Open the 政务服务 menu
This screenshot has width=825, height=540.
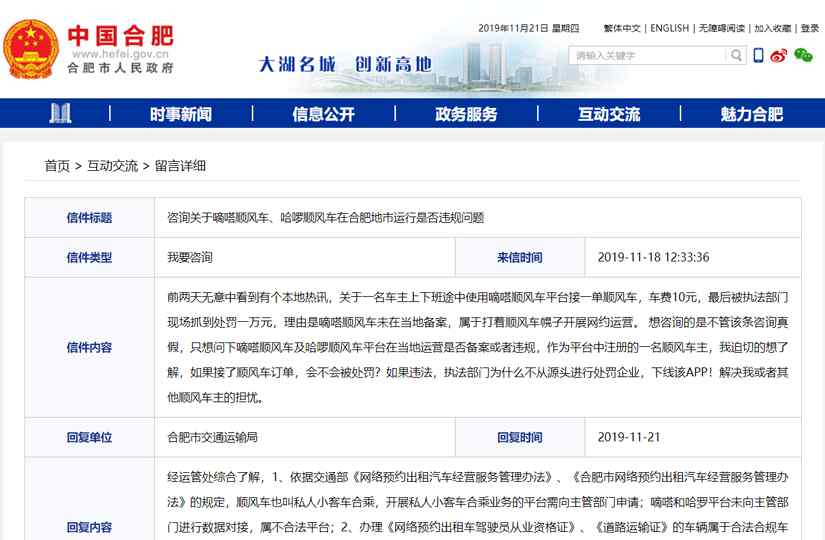(466, 114)
